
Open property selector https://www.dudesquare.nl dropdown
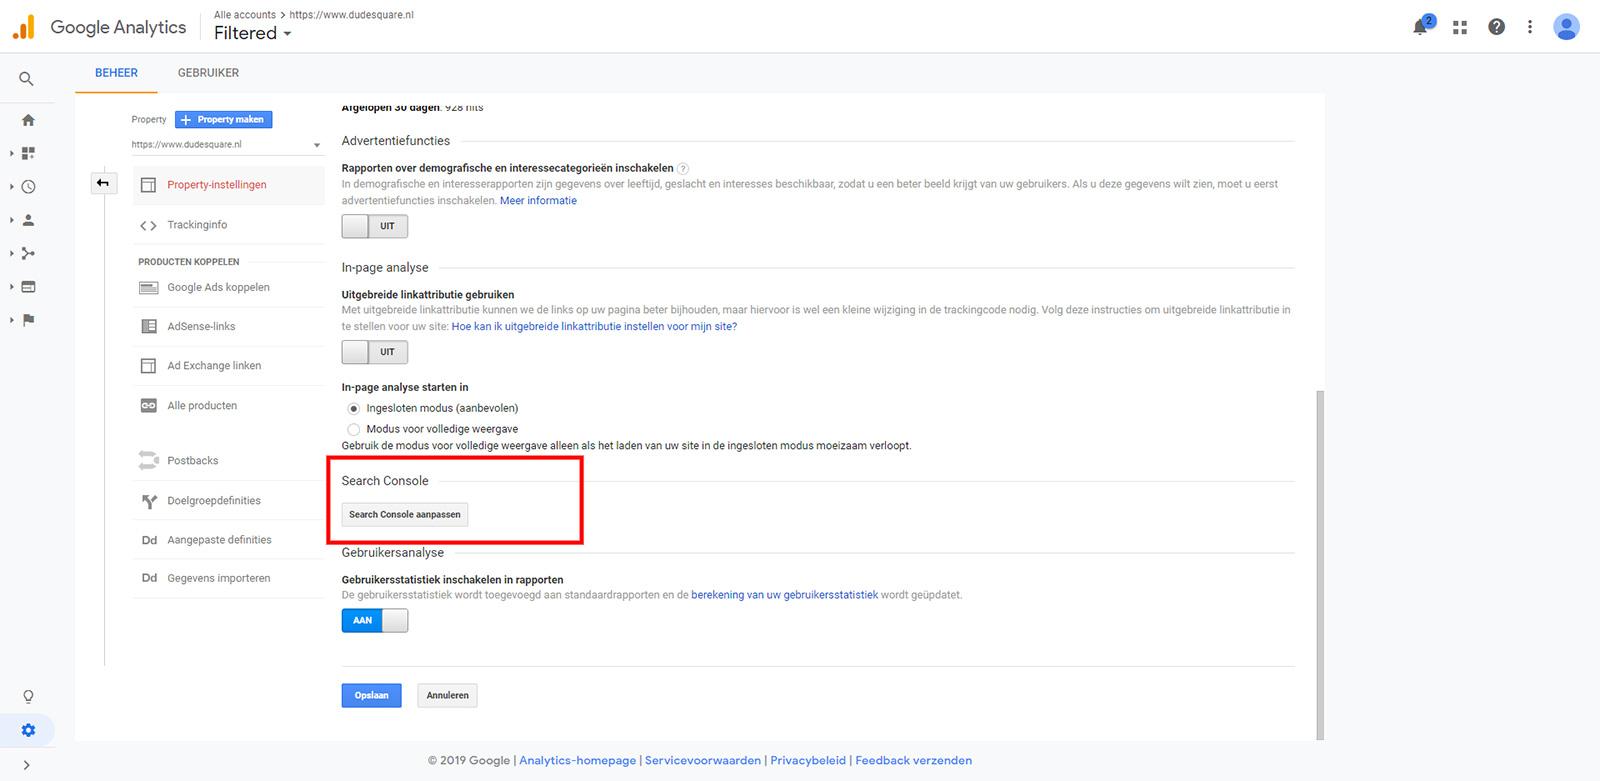click(x=226, y=145)
